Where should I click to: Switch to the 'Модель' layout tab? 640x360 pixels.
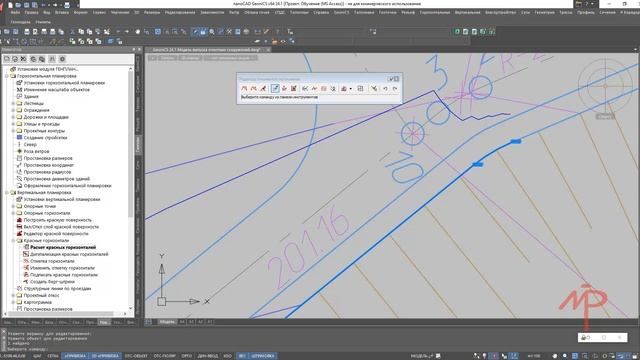tap(167, 322)
